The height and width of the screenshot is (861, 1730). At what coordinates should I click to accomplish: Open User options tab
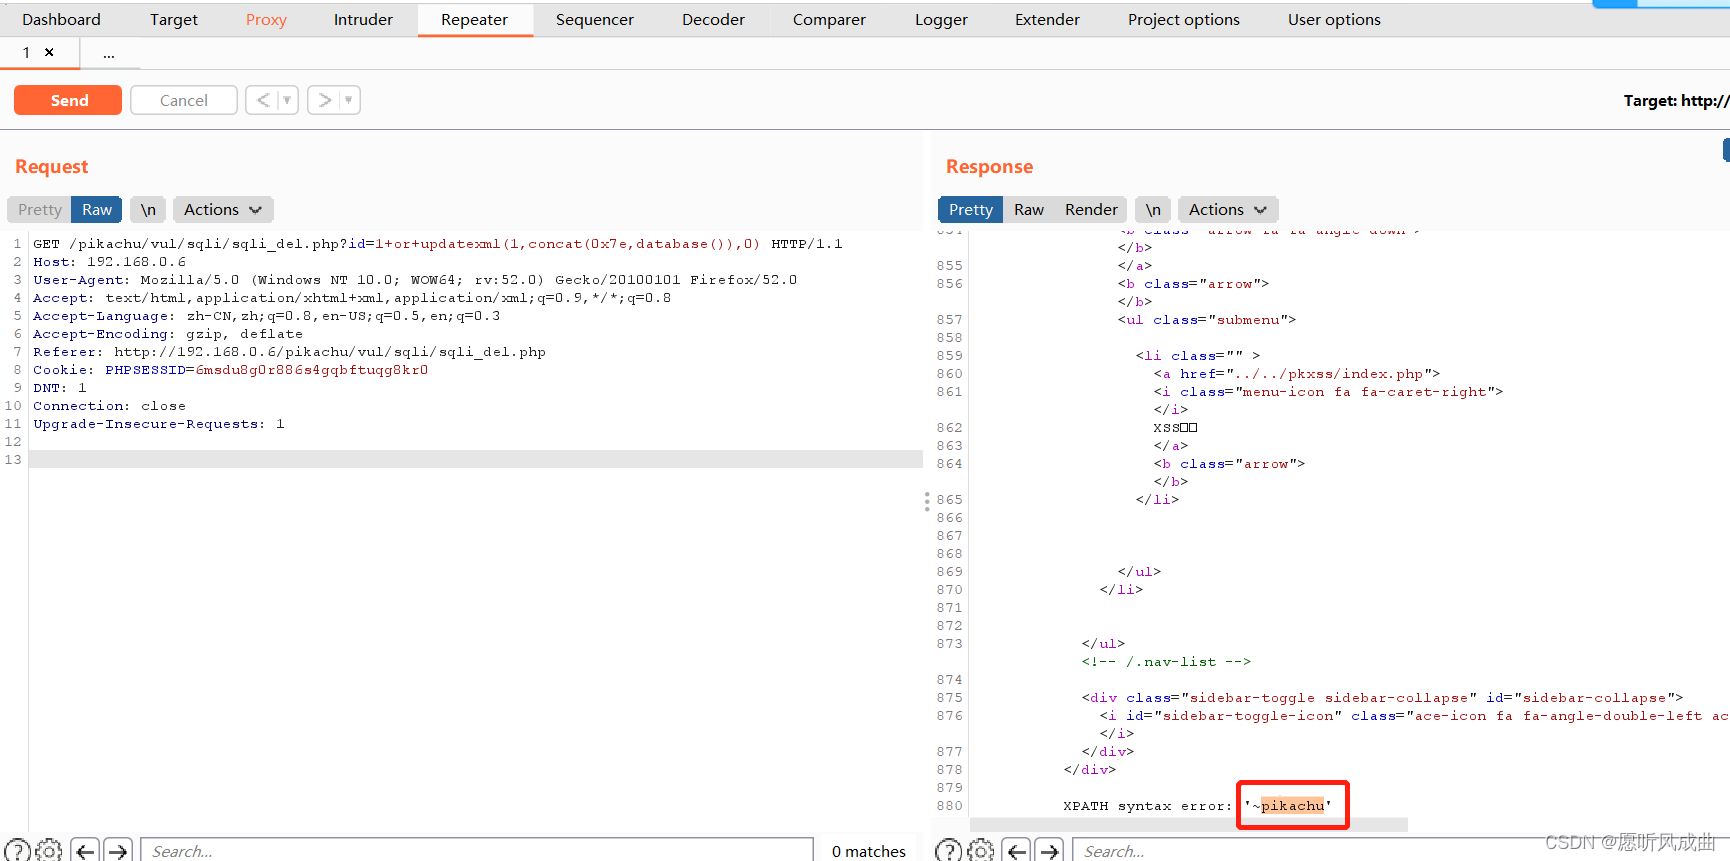pos(1334,19)
